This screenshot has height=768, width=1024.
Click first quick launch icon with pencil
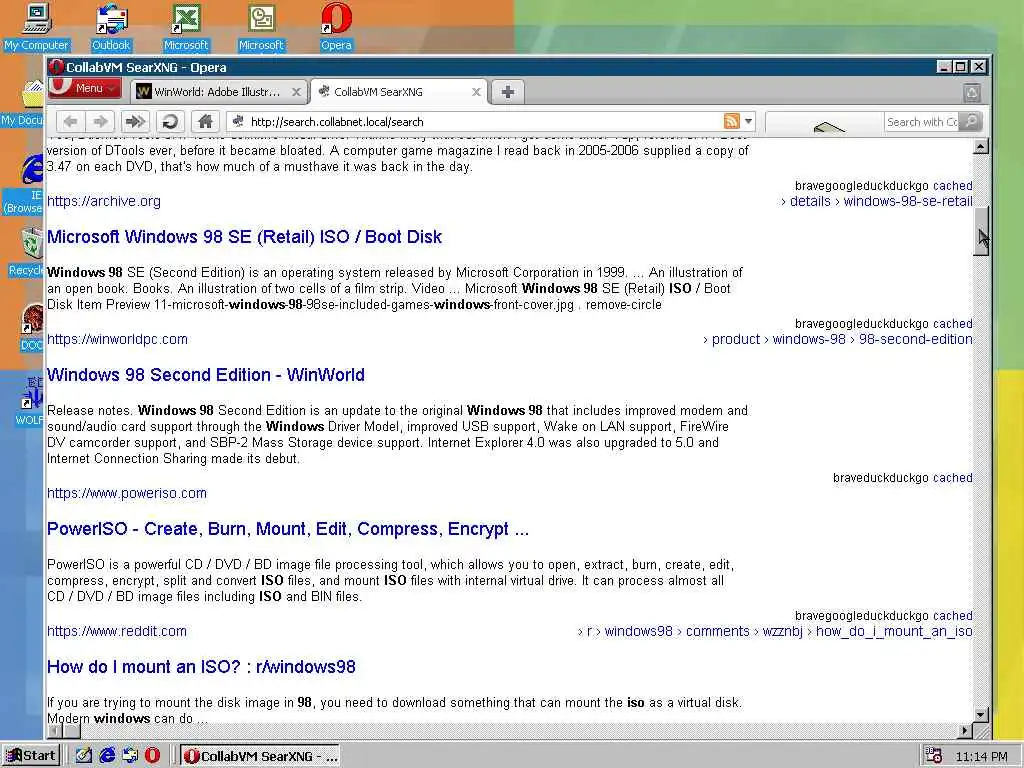pos(84,756)
